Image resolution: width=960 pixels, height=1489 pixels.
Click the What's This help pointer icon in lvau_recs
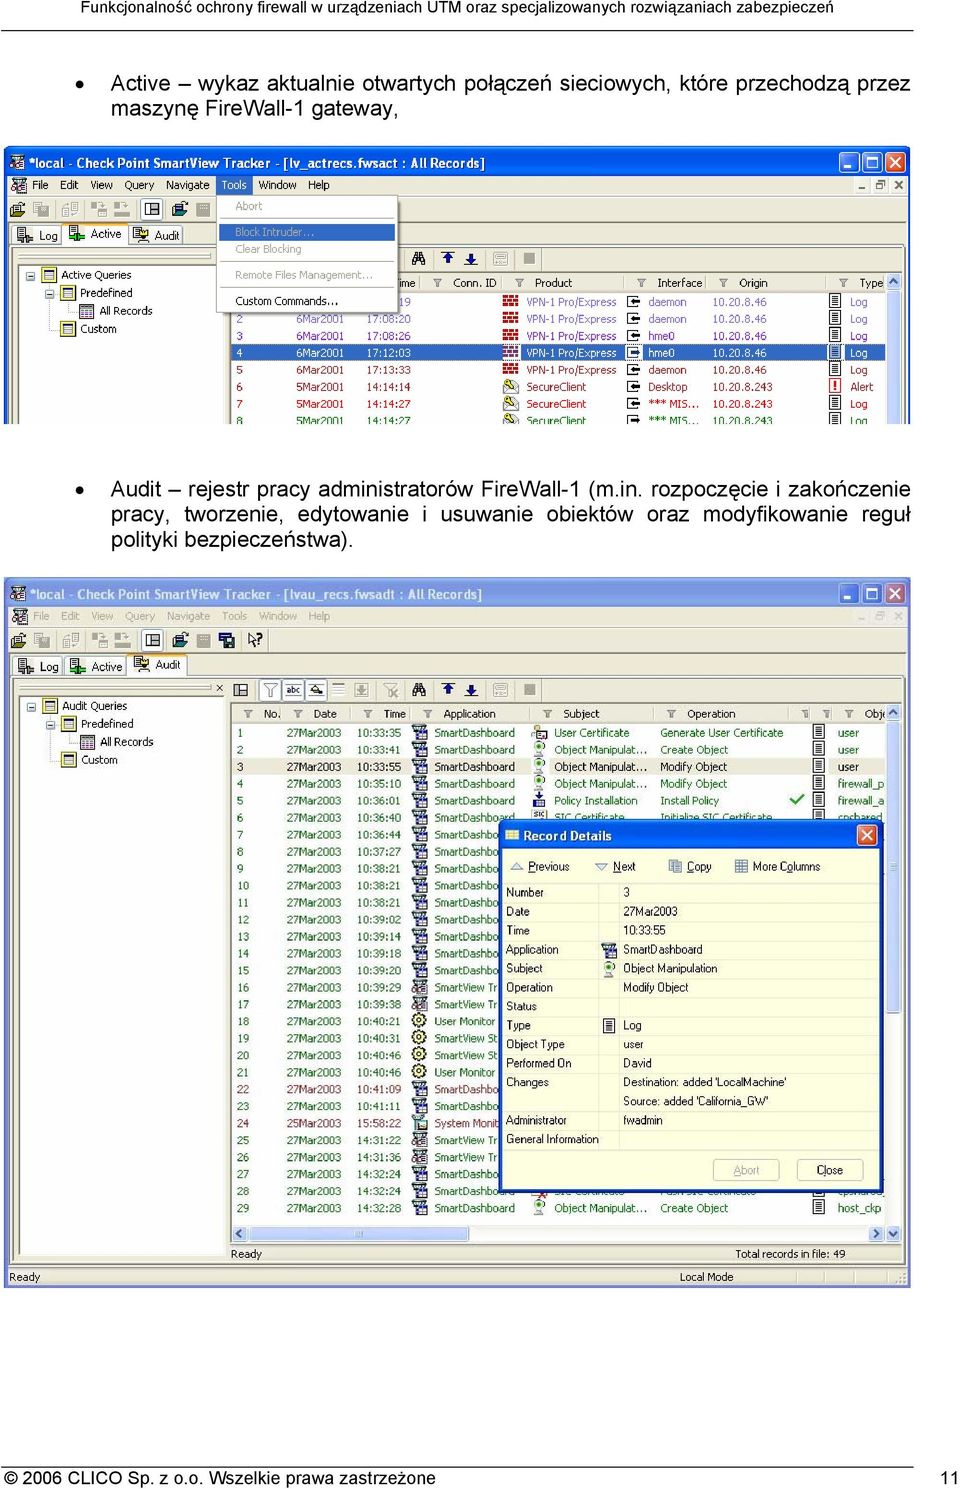[255, 640]
